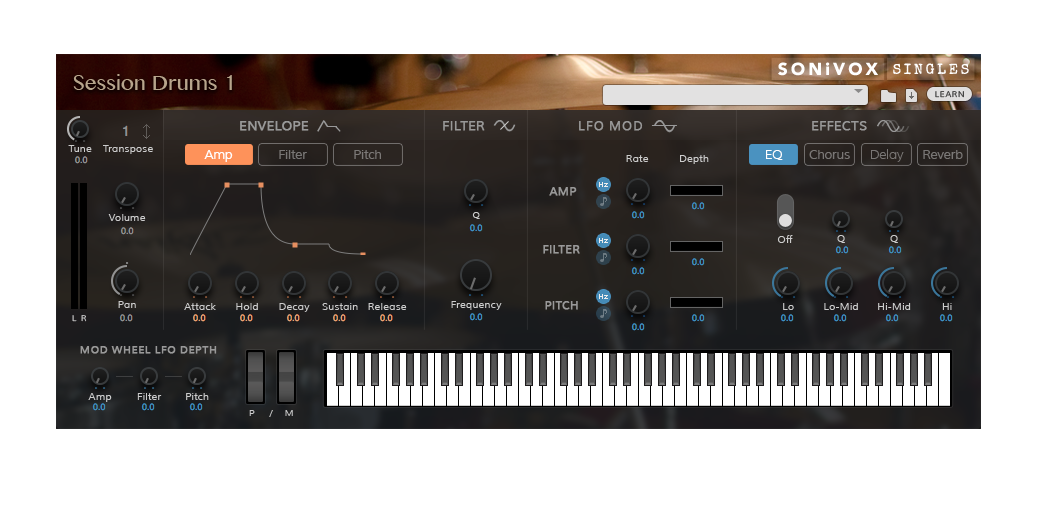The image size is (1037, 509).
Task: Select note sync for PITCH LFO
Action: pyautogui.click(x=603, y=313)
